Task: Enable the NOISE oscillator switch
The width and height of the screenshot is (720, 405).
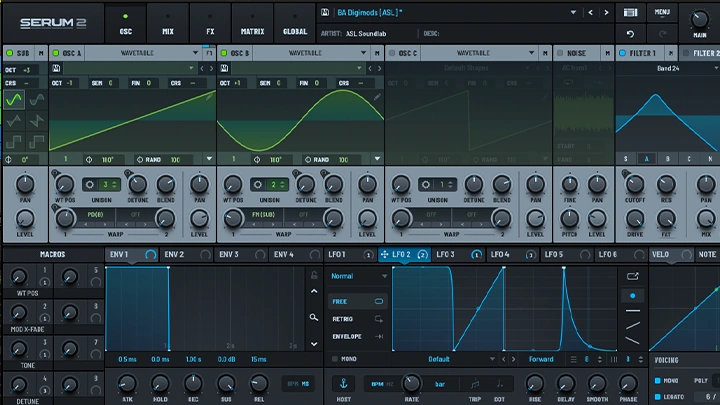Action: click(560, 53)
